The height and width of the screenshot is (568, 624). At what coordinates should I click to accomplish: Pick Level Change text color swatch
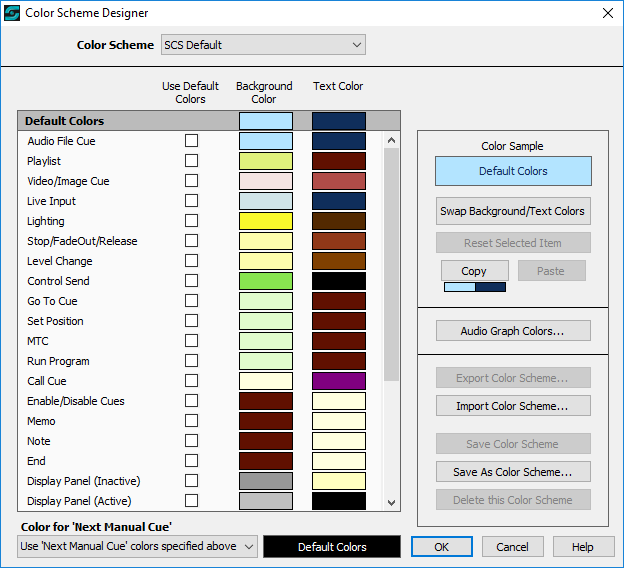click(x=339, y=261)
